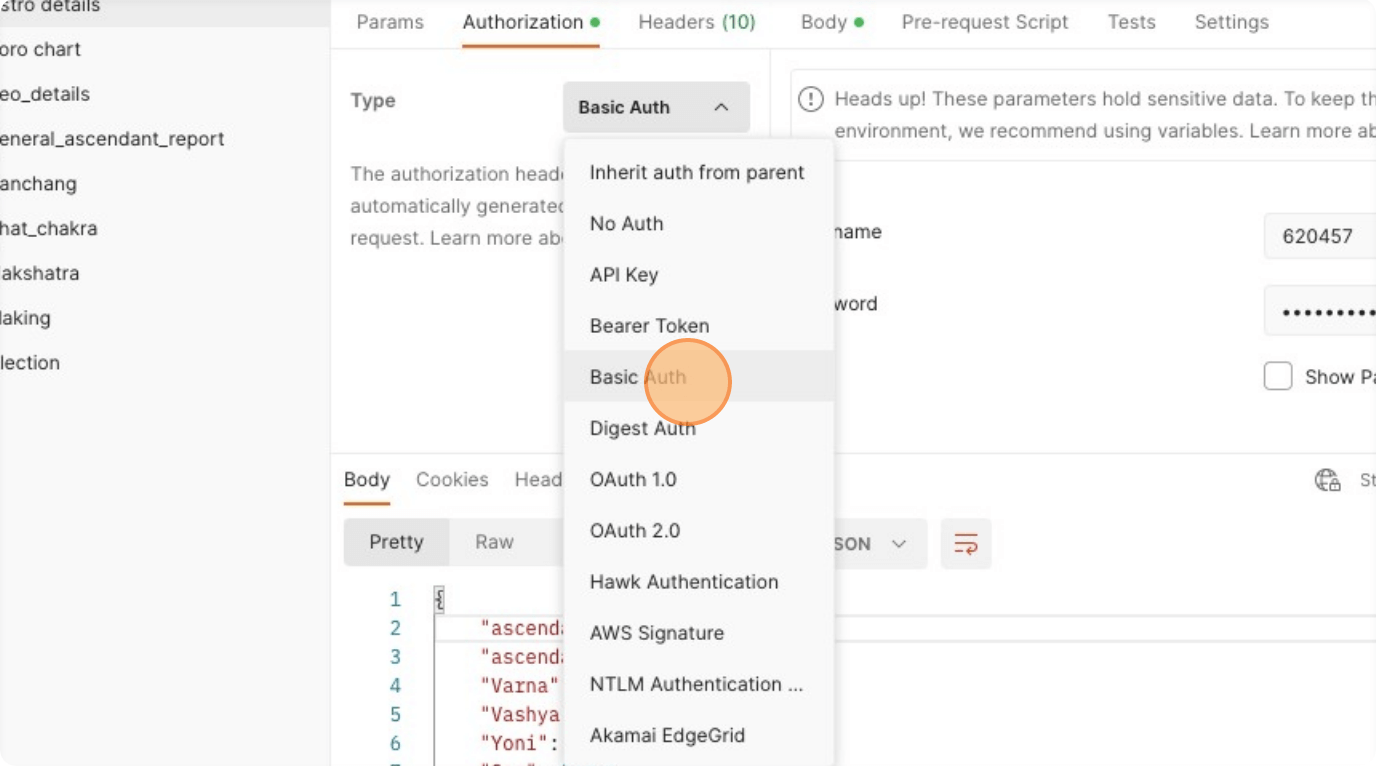Select Inherit auth from parent
The height and width of the screenshot is (778, 1382).
(696, 172)
